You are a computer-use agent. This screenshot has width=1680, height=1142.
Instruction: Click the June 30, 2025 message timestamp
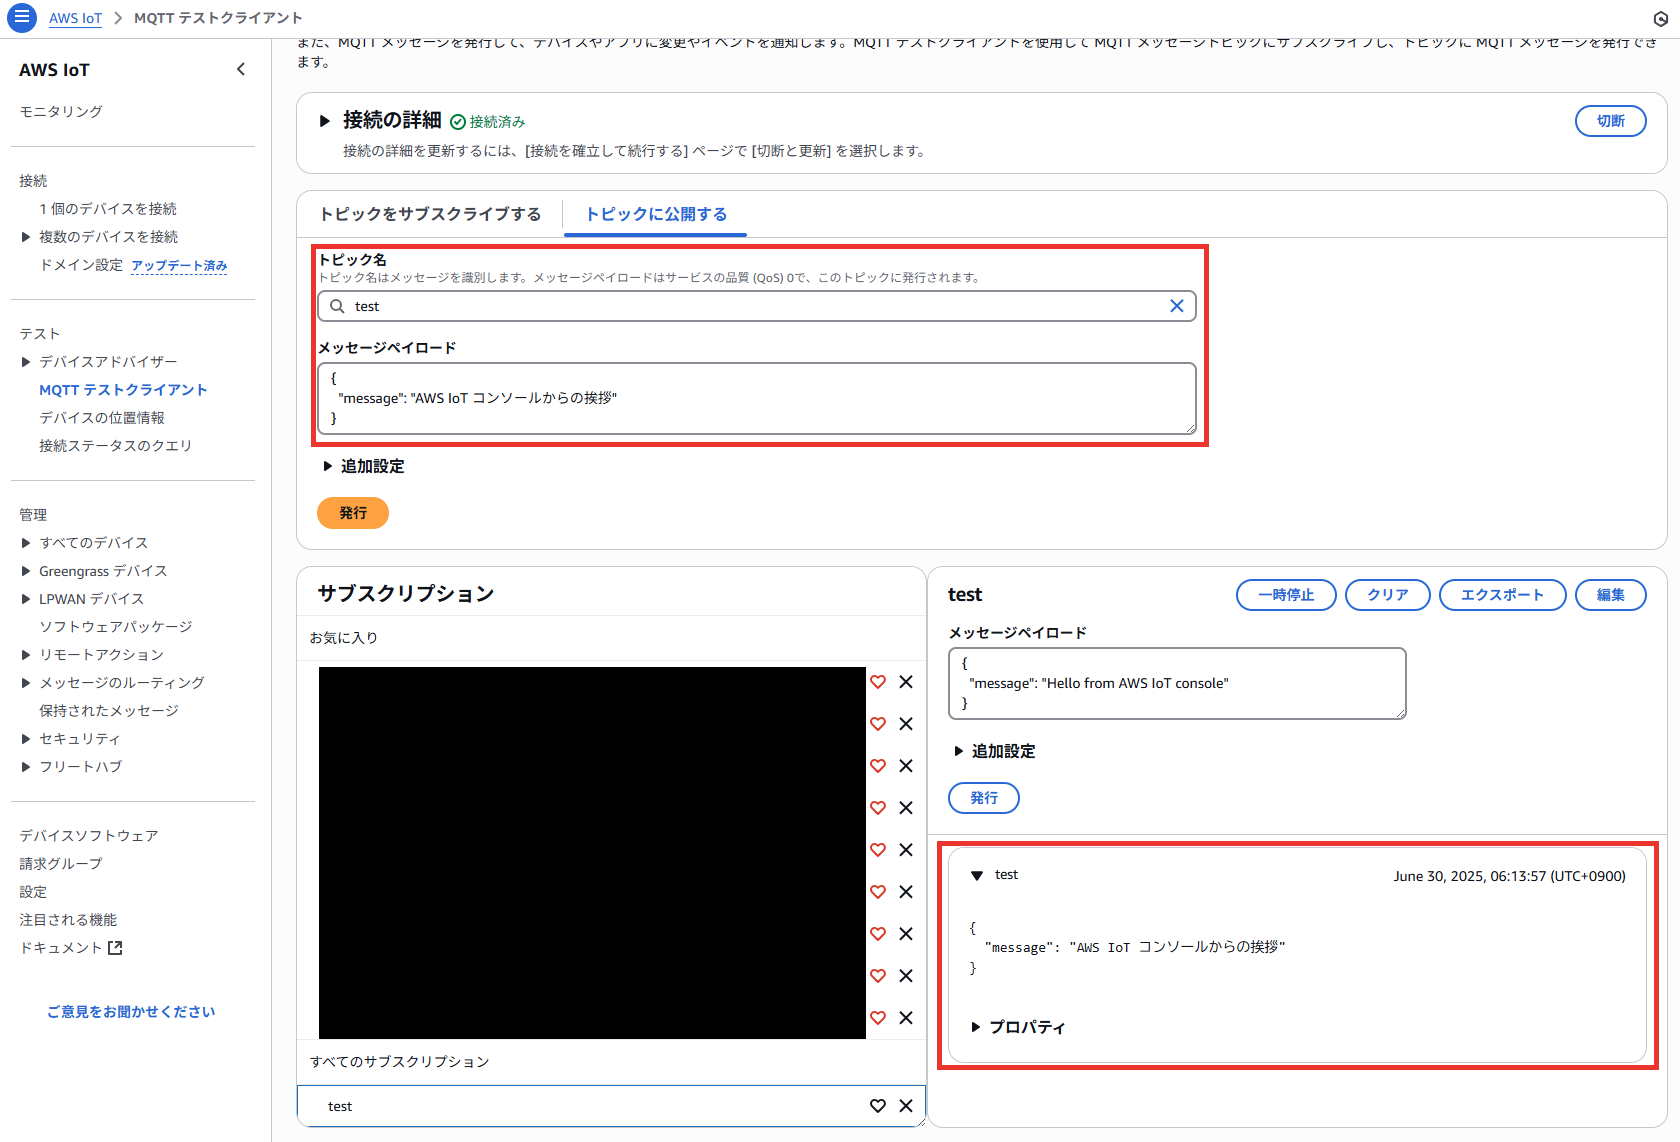[x=1509, y=876]
